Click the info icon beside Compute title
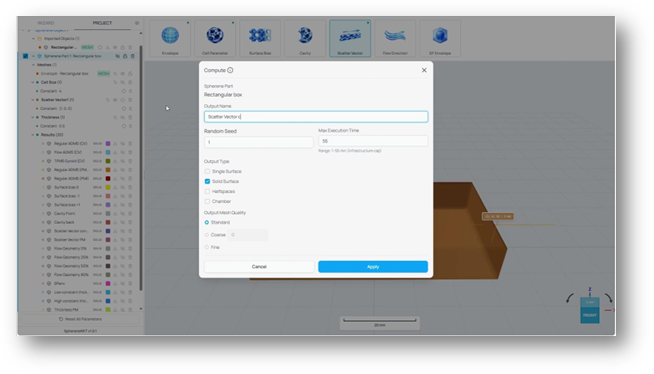This screenshot has height=374, width=654. pos(230,70)
